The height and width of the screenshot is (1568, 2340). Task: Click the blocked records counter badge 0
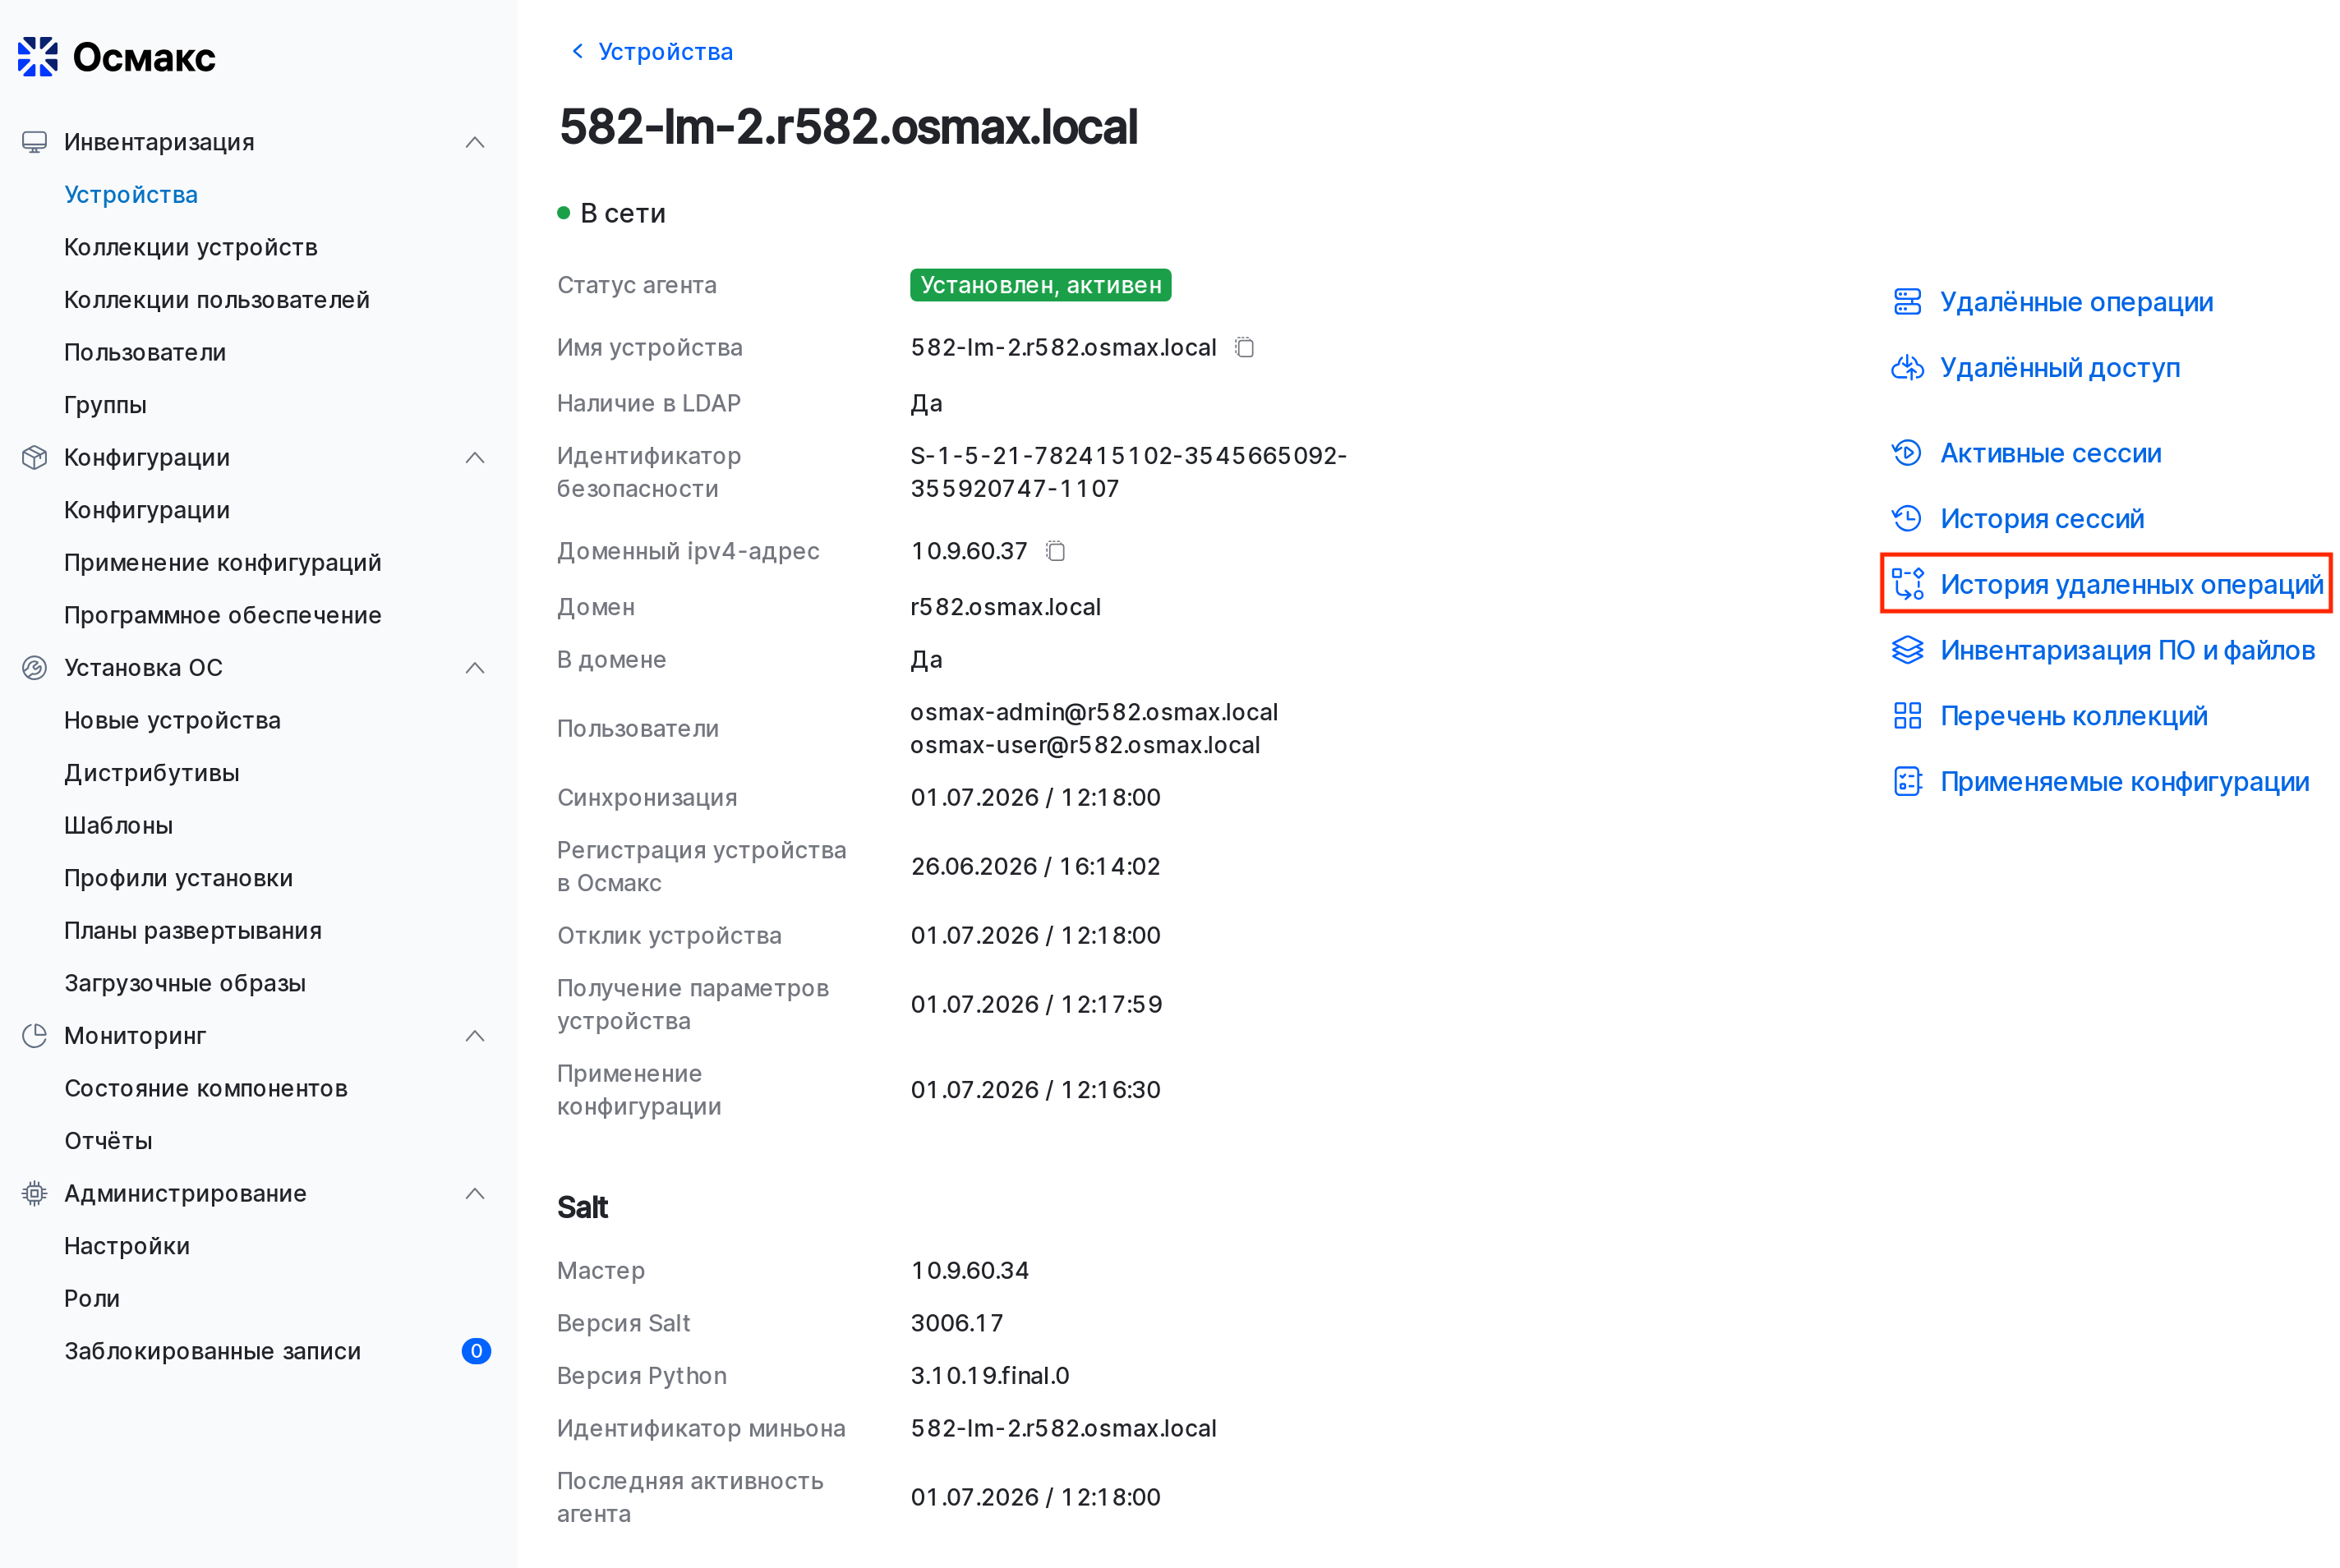point(476,1351)
